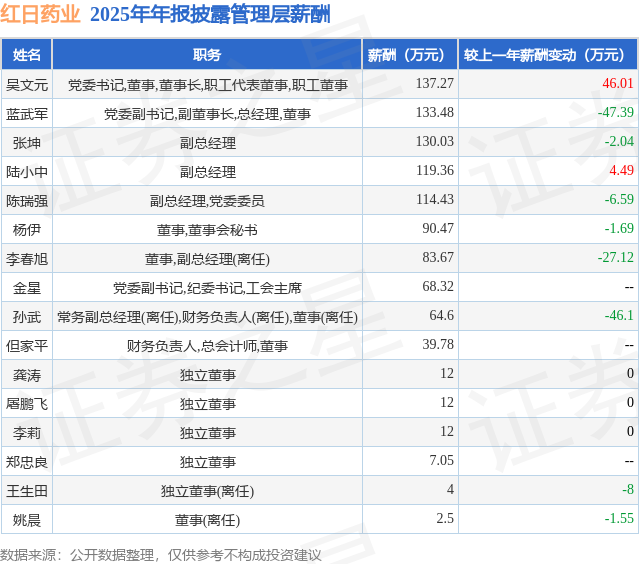
Task: Click the 2025年年报披露管理层薪酬 title text
Action: (x=210, y=14)
